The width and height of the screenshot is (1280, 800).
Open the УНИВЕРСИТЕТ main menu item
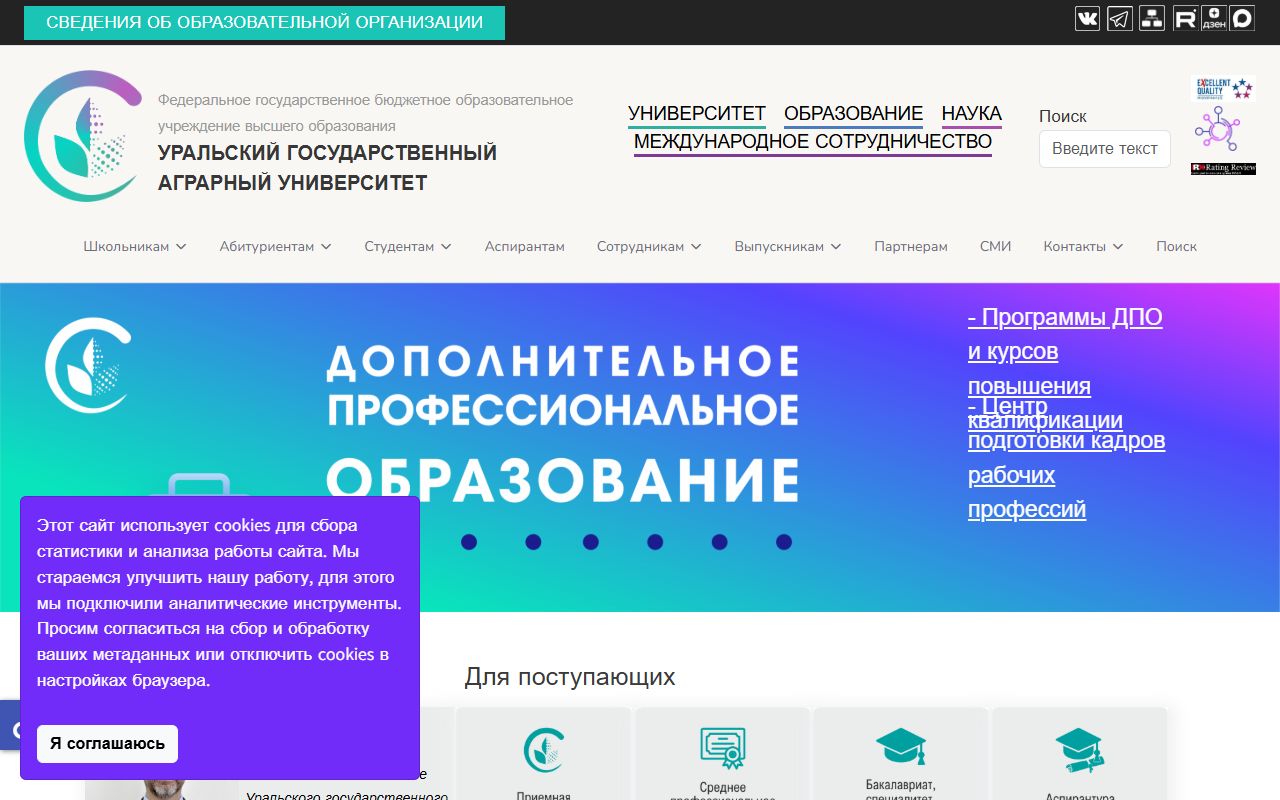pos(697,114)
